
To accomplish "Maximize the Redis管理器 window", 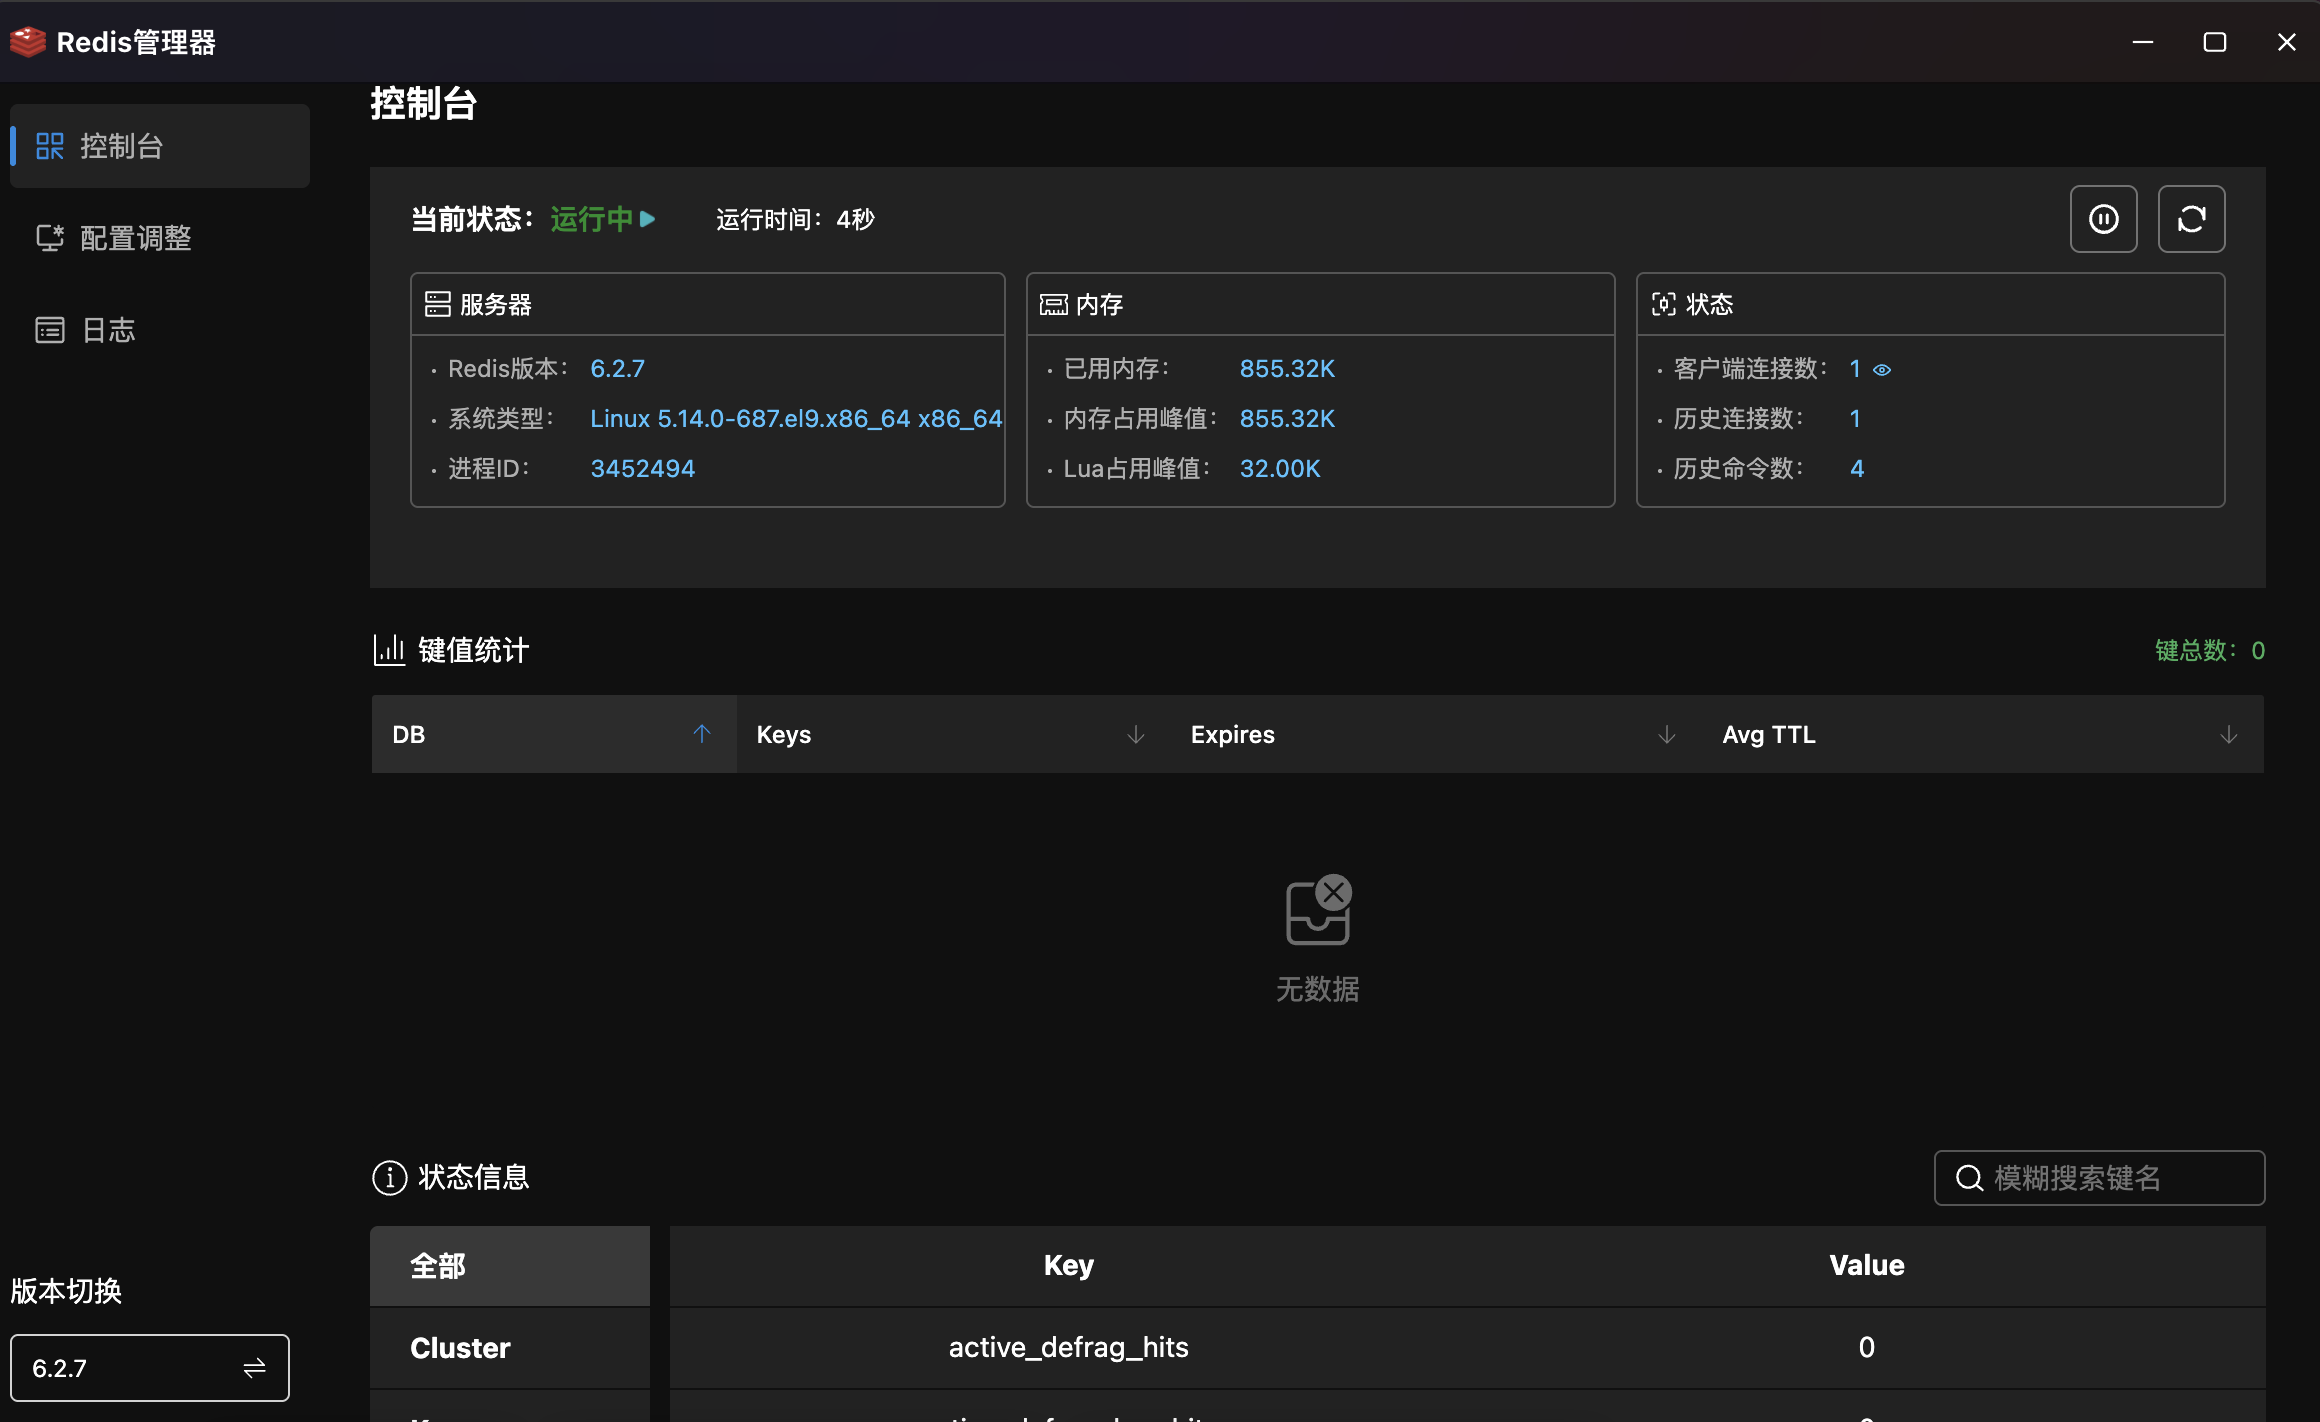I will pos(2215,42).
